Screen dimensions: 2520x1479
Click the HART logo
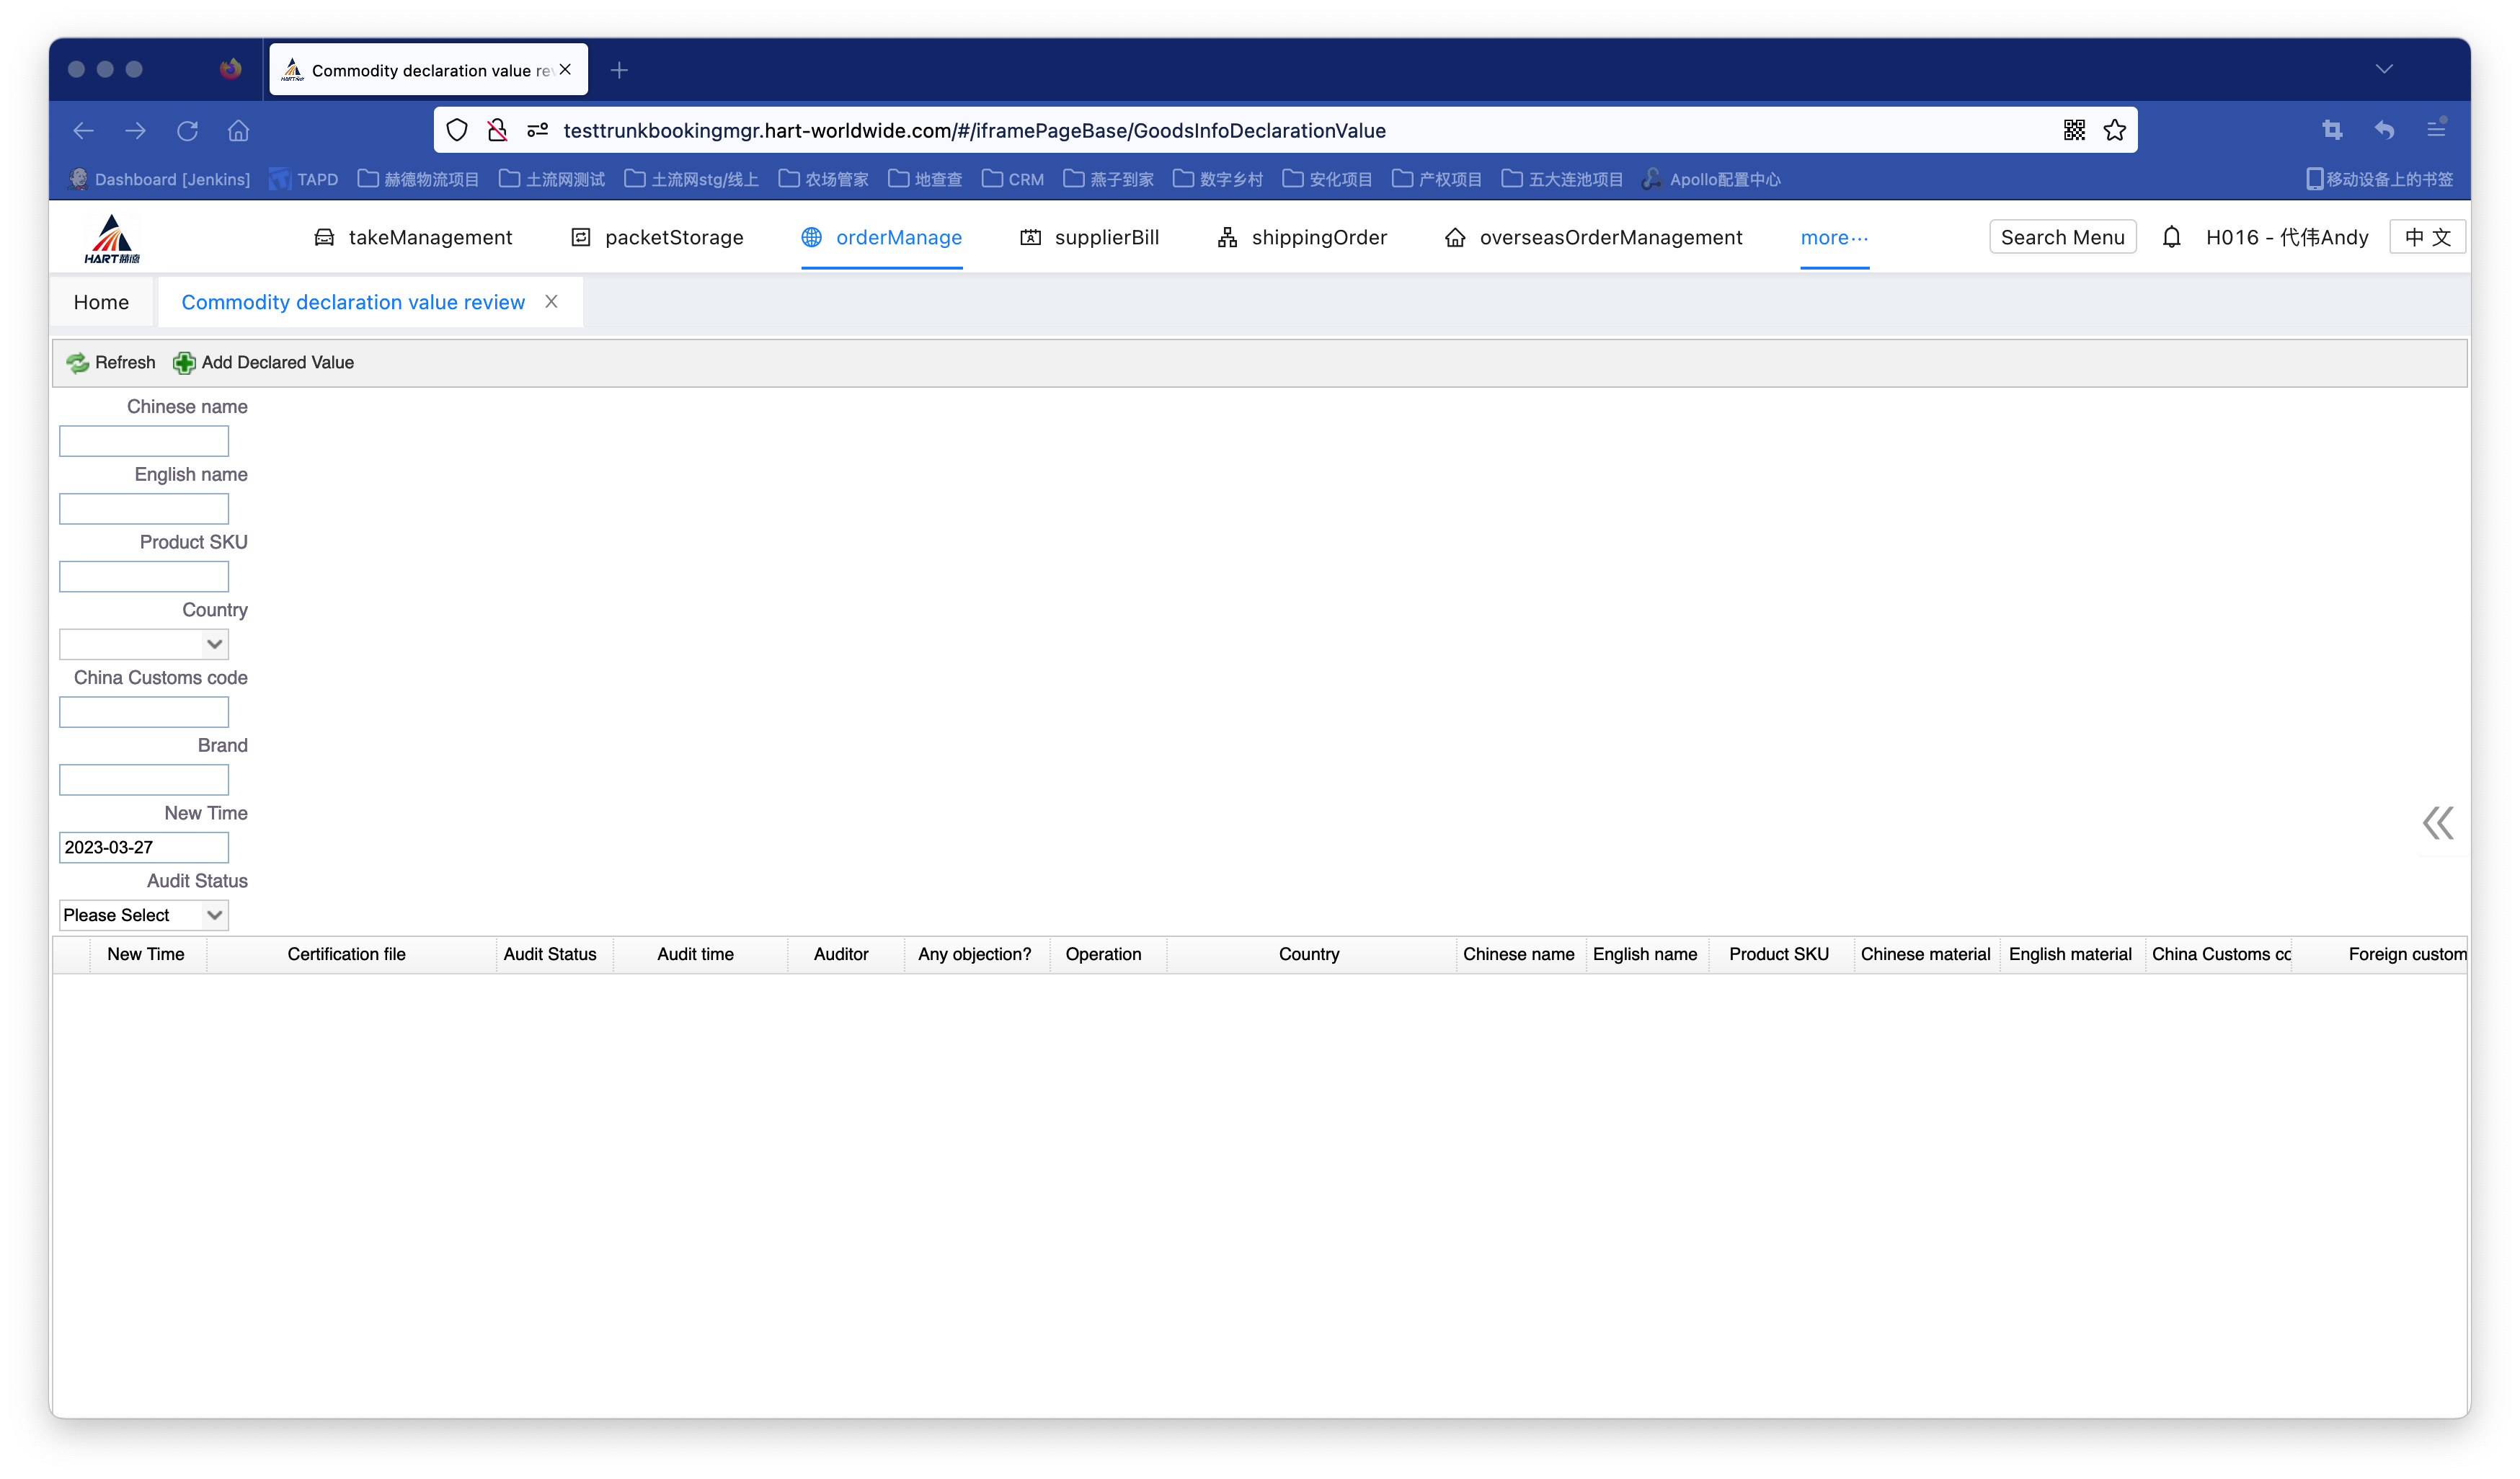pos(112,239)
